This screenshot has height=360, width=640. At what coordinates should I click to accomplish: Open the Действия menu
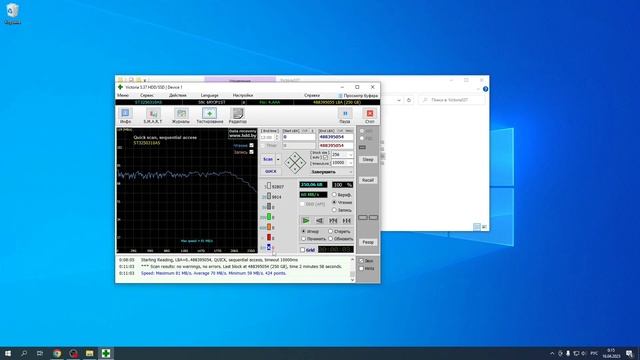click(178, 96)
